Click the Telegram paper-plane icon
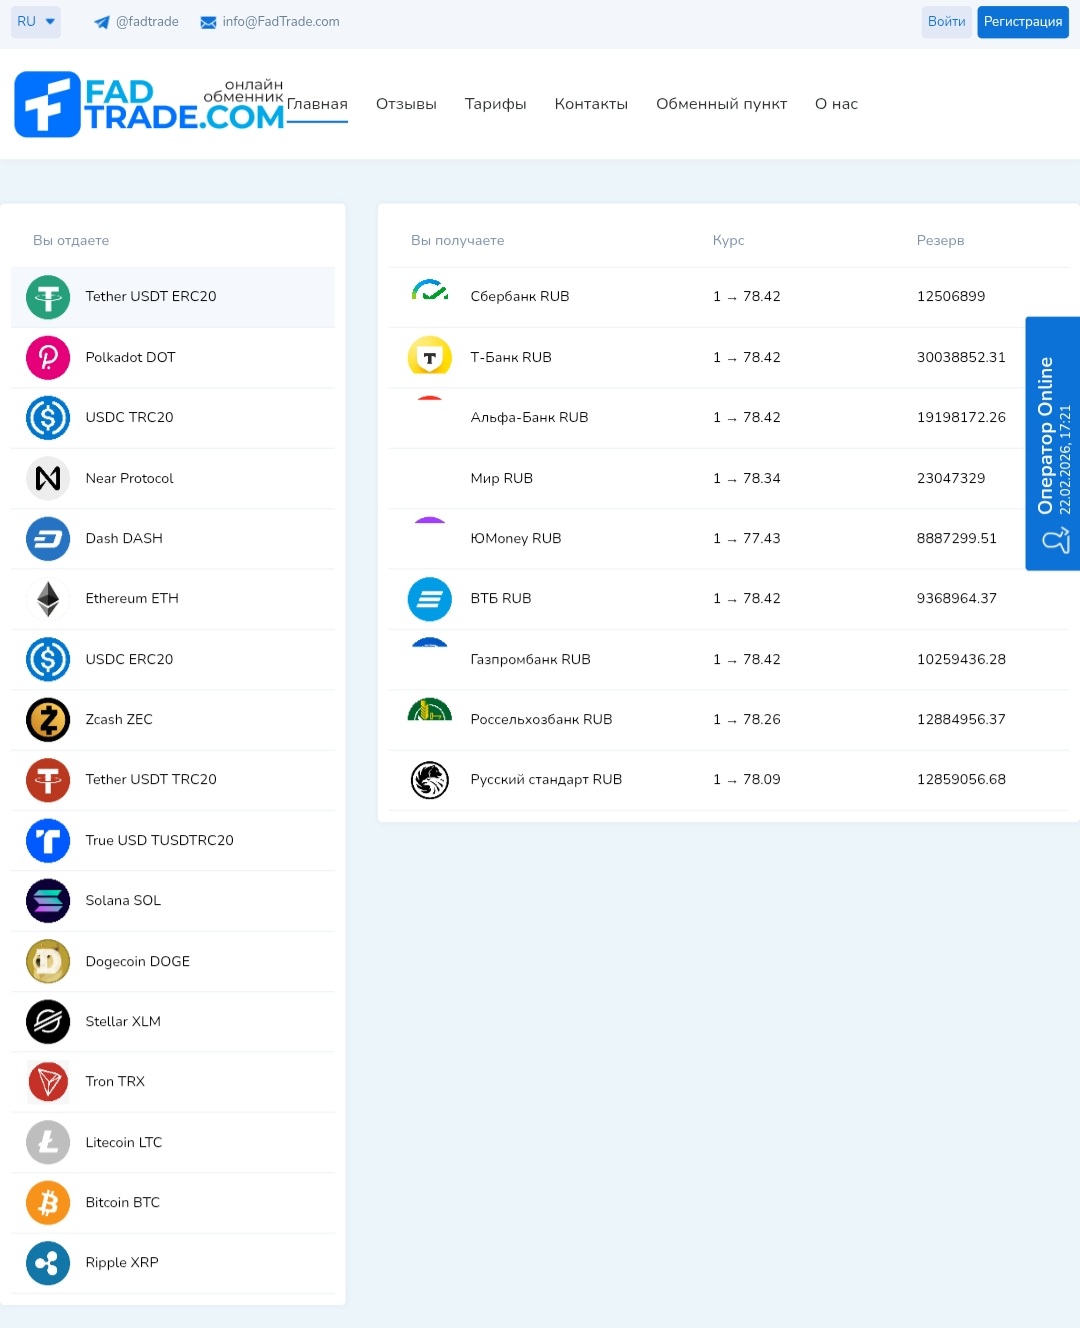This screenshot has height=1328, width=1080. click(x=102, y=22)
